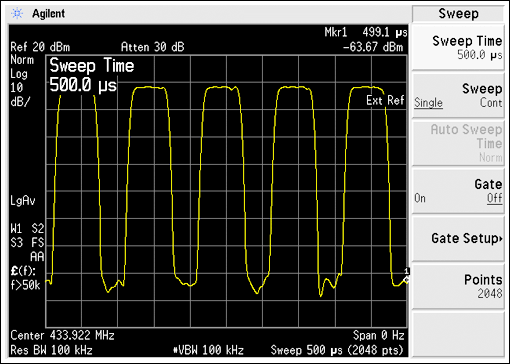Click the 'Ref 20 dBm' label
The image size is (510, 364).
click(x=40, y=47)
